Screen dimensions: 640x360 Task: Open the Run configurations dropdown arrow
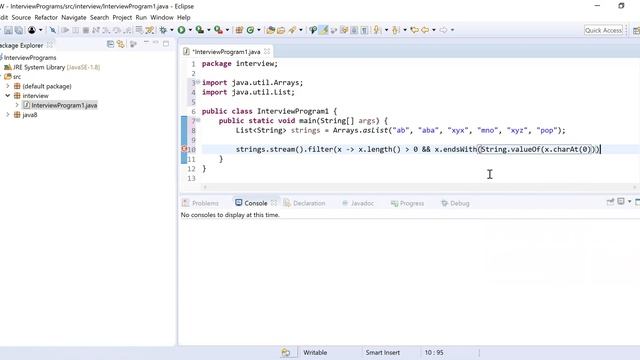[x=190, y=30]
